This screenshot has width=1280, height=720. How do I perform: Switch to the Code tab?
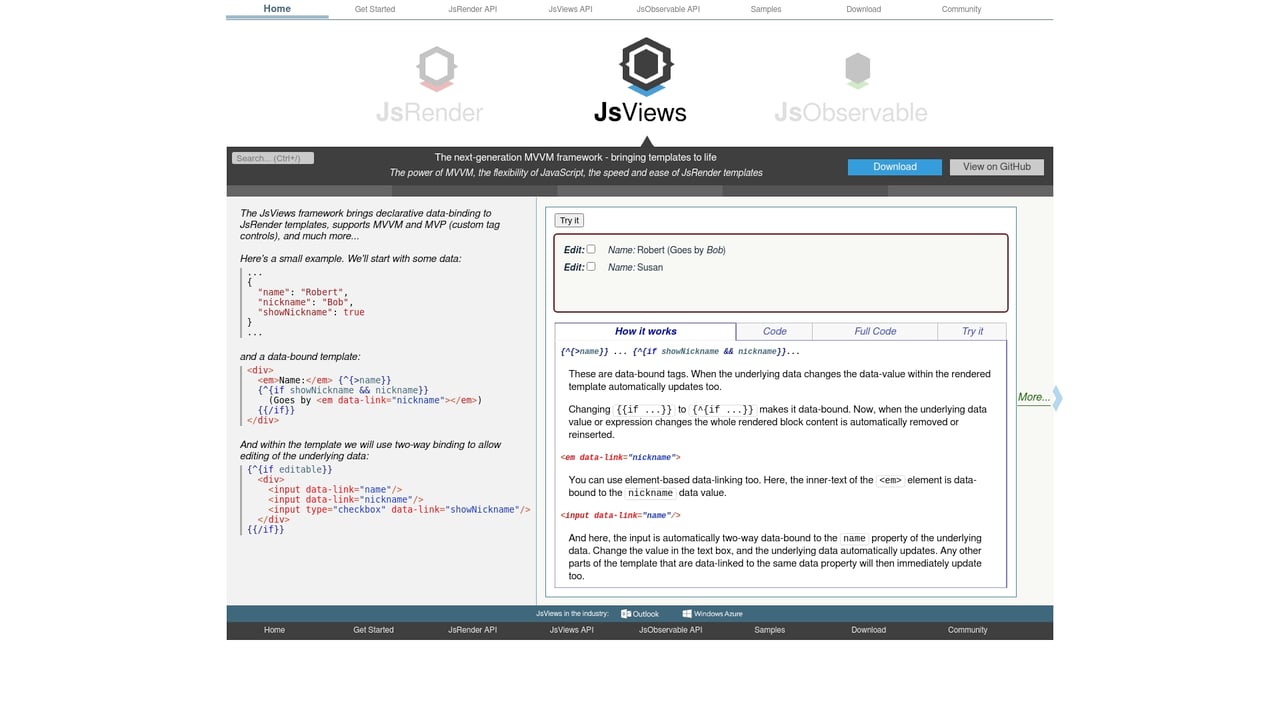coord(774,331)
